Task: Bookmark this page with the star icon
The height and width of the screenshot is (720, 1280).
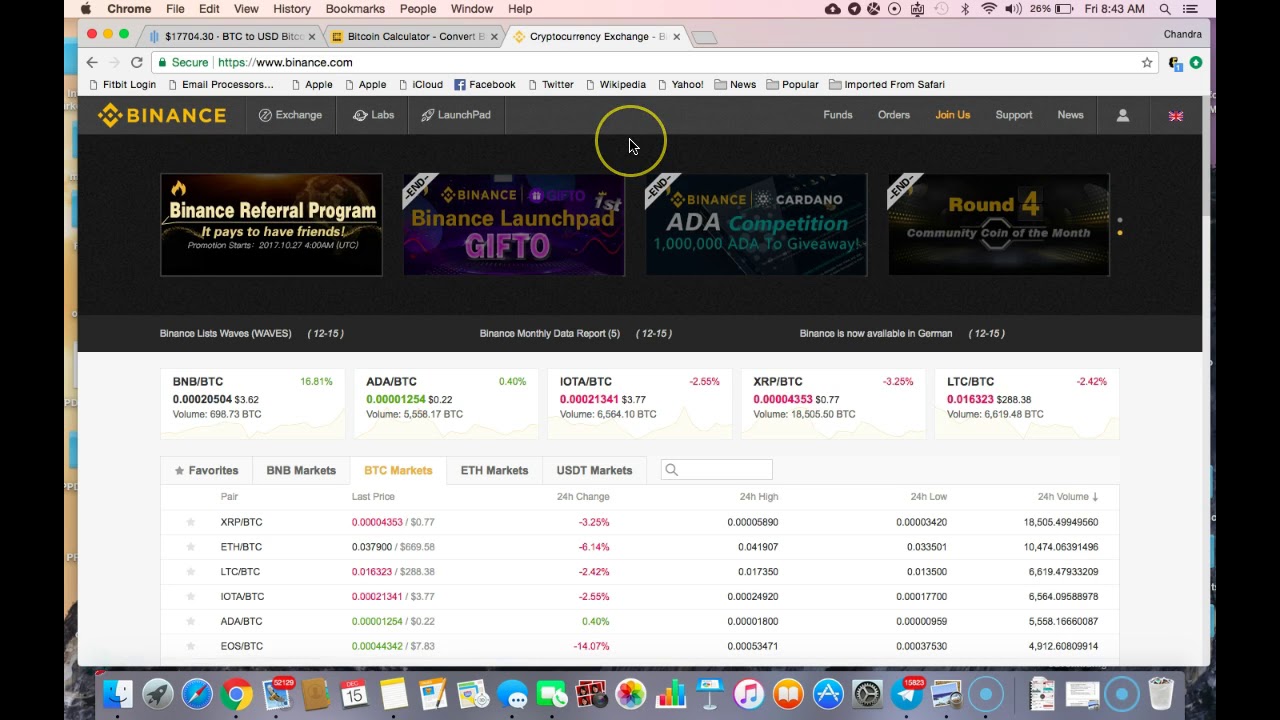Action: 1147,62
